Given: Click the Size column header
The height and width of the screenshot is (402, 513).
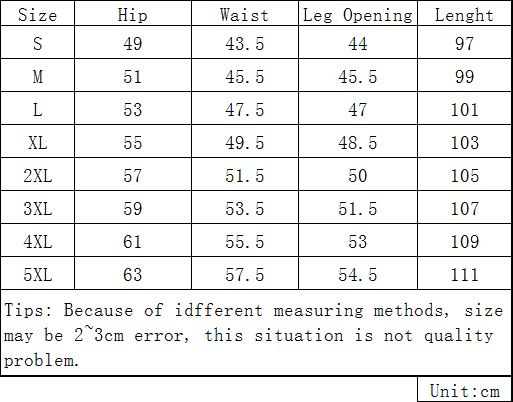Looking at the screenshot, I should (x=37, y=15).
